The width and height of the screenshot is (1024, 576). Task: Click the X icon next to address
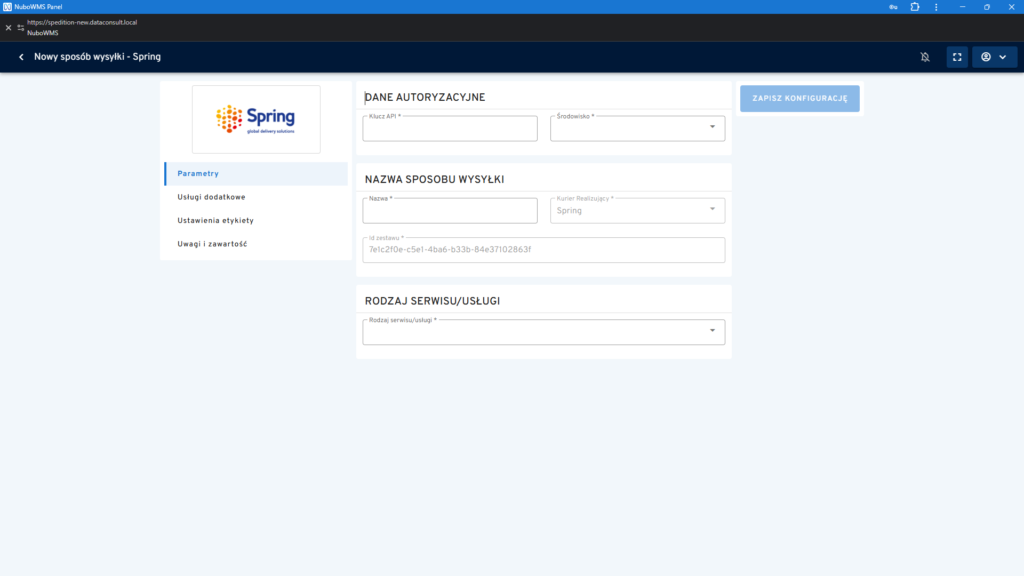8,27
